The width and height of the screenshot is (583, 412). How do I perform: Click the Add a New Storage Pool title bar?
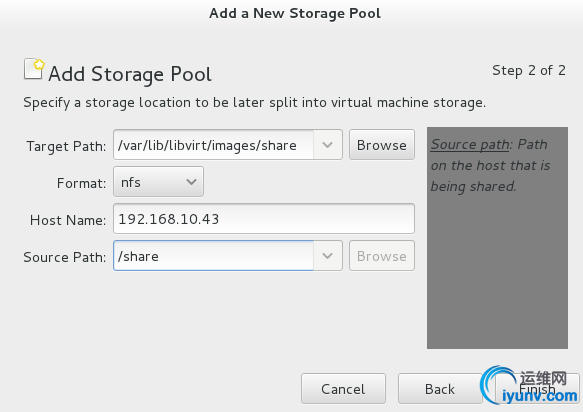pos(295,13)
